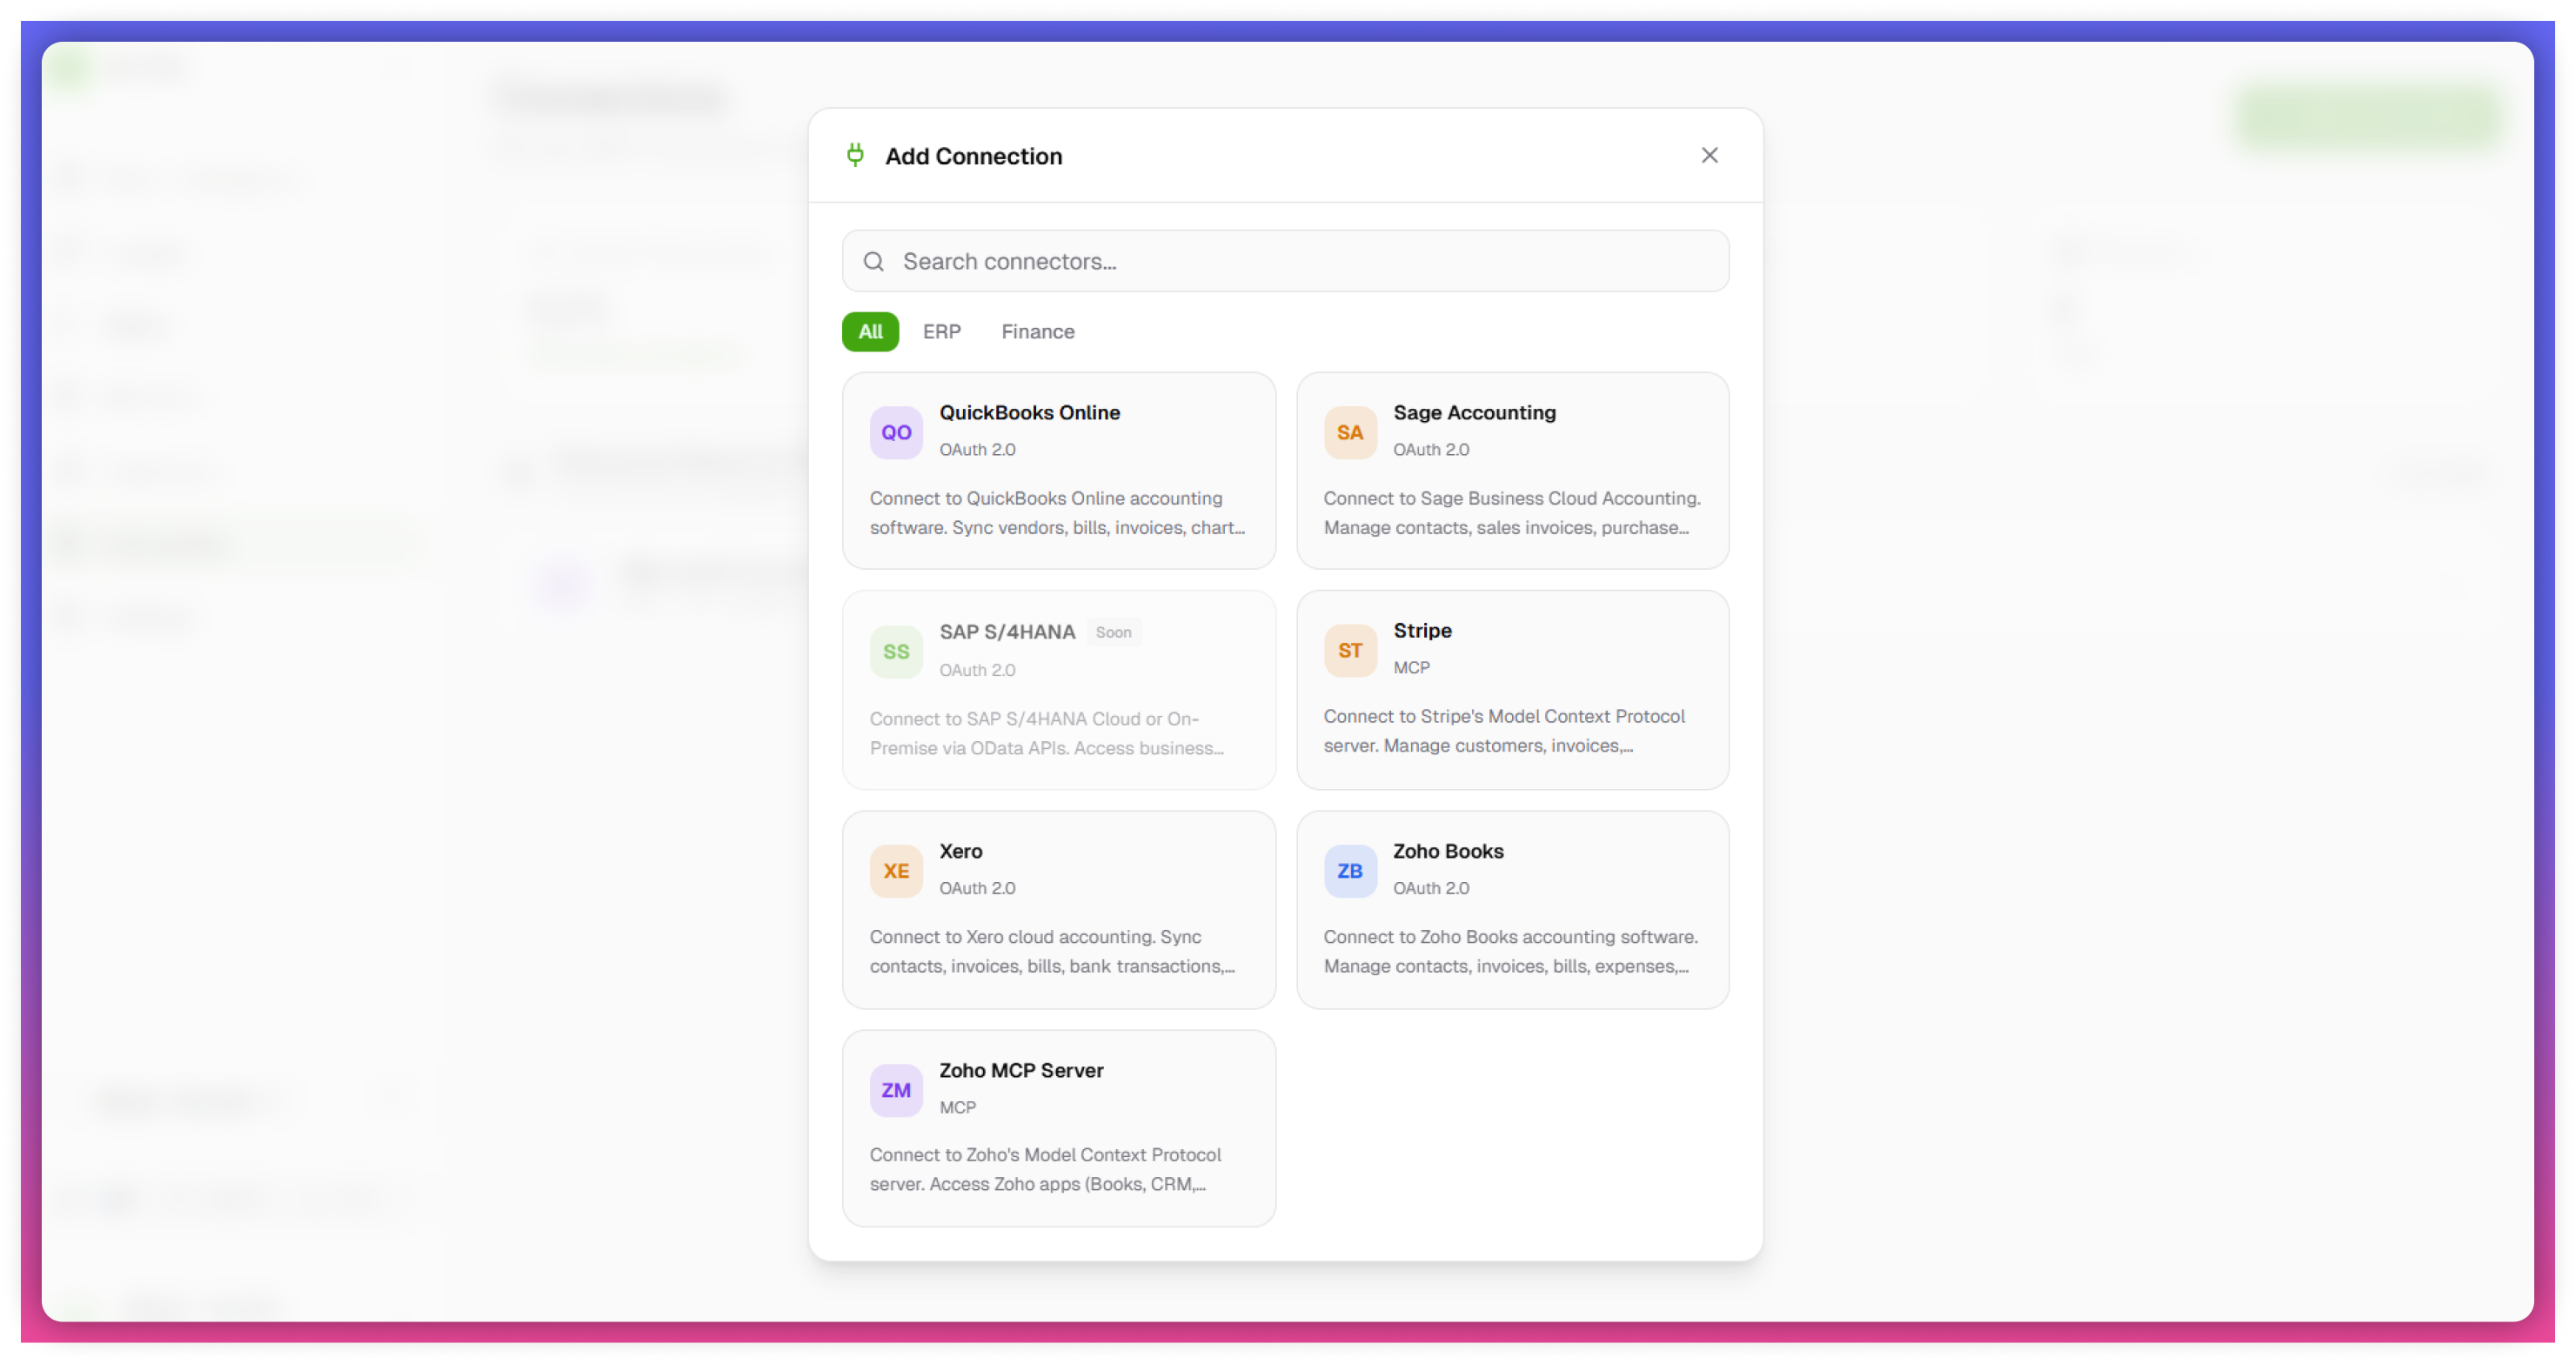Image resolution: width=2576 pixels, height=1364 pixels.
Task: Click the green plug icon in header
Action: point(855,155)
